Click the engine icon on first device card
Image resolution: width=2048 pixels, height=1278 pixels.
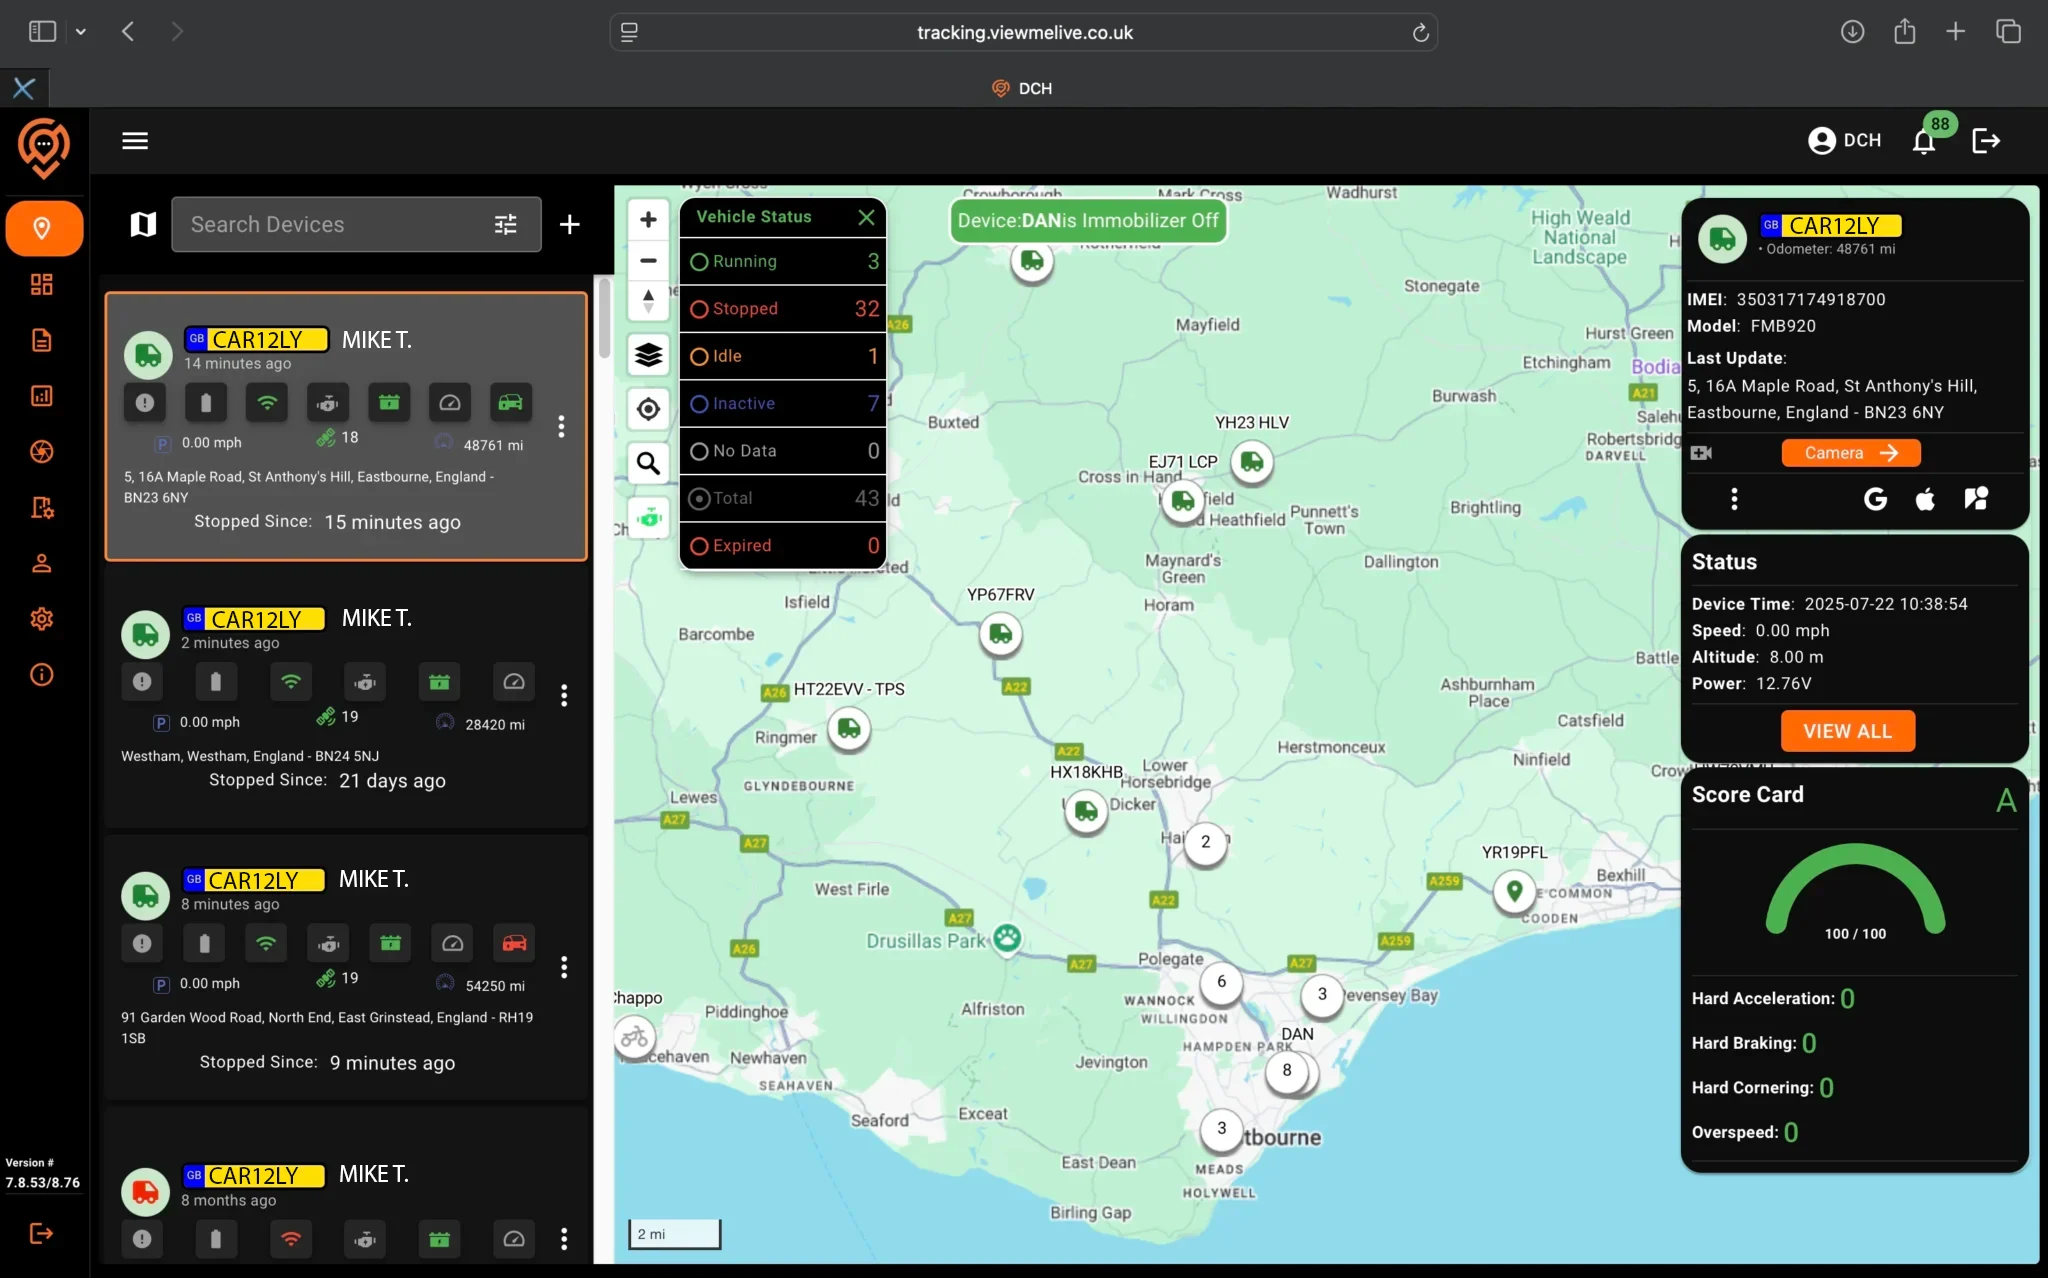[328, 403]
